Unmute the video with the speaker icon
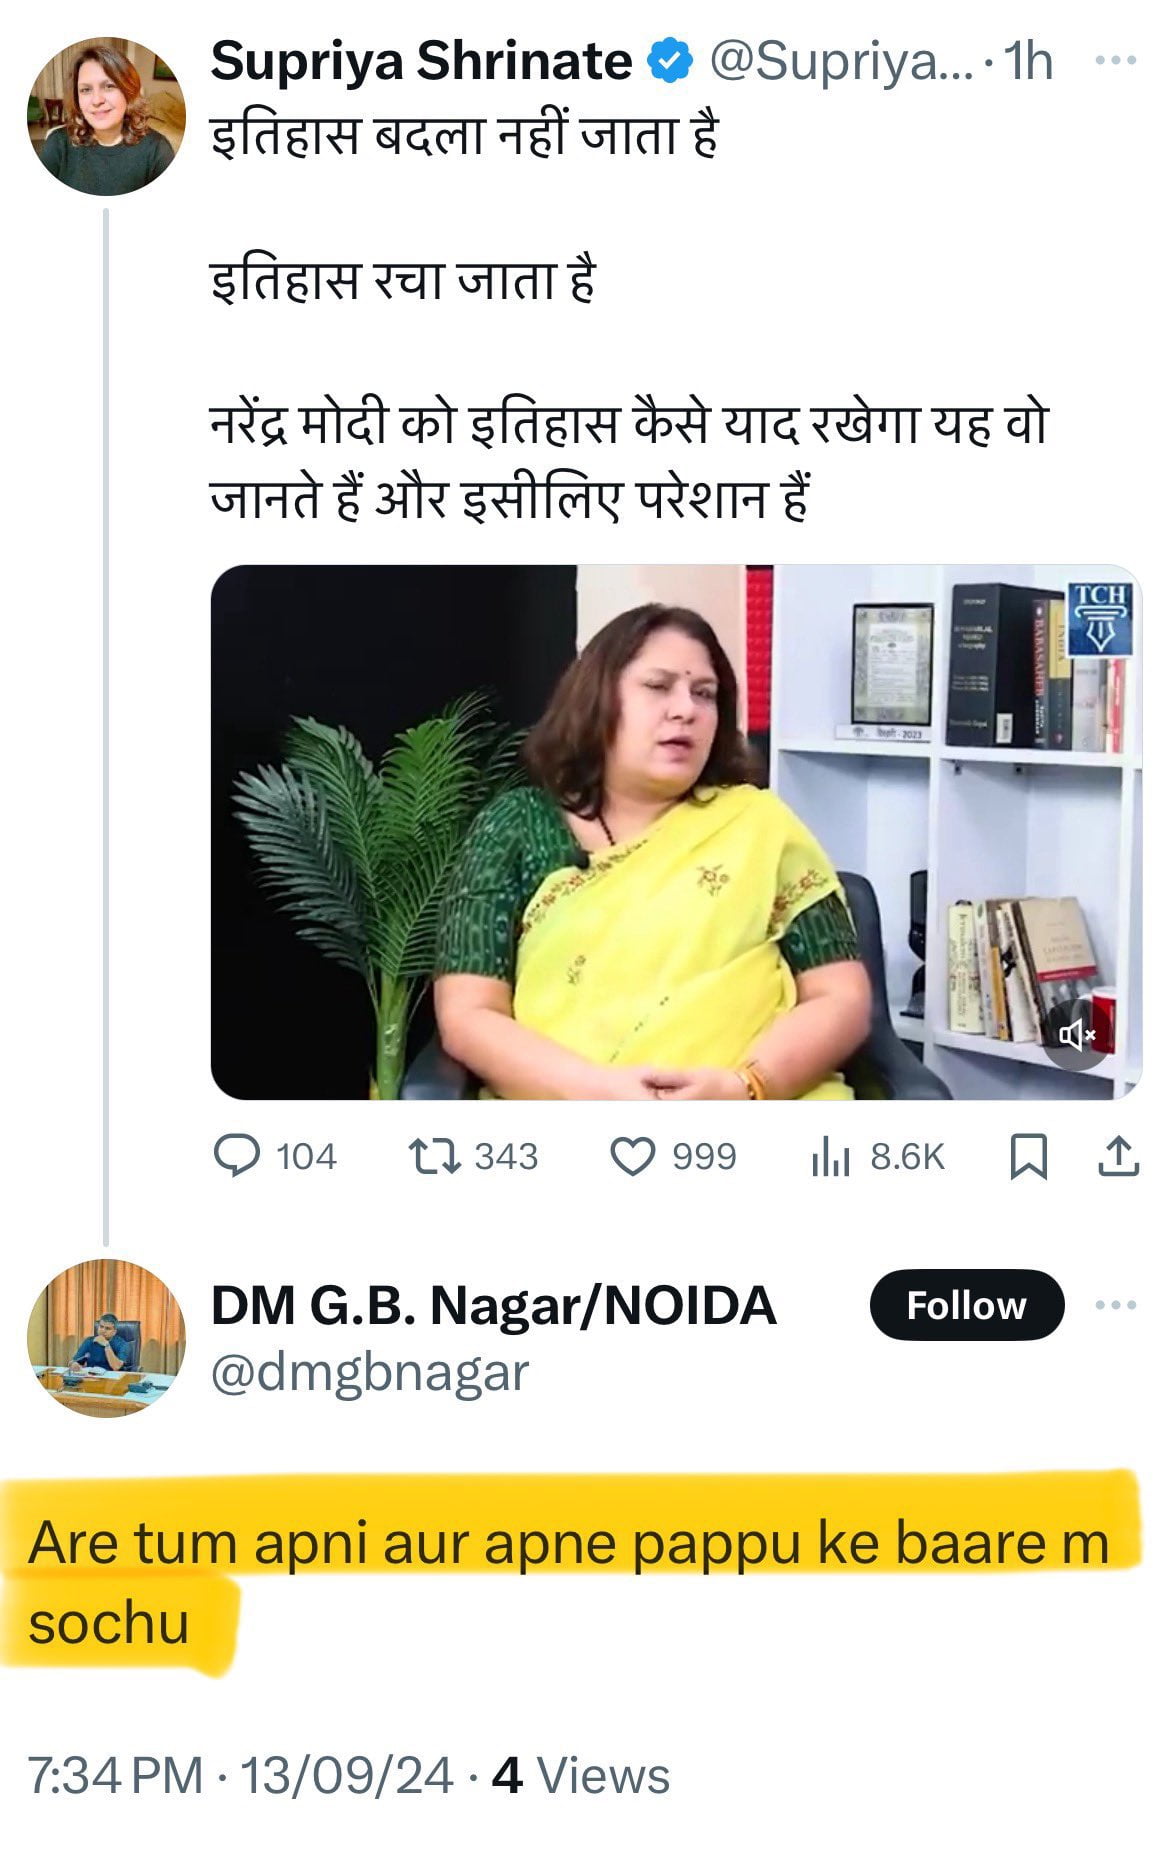The height and width of the screenshot is (1849, 1170). pyautogui.click(x=1077, y=1035)
